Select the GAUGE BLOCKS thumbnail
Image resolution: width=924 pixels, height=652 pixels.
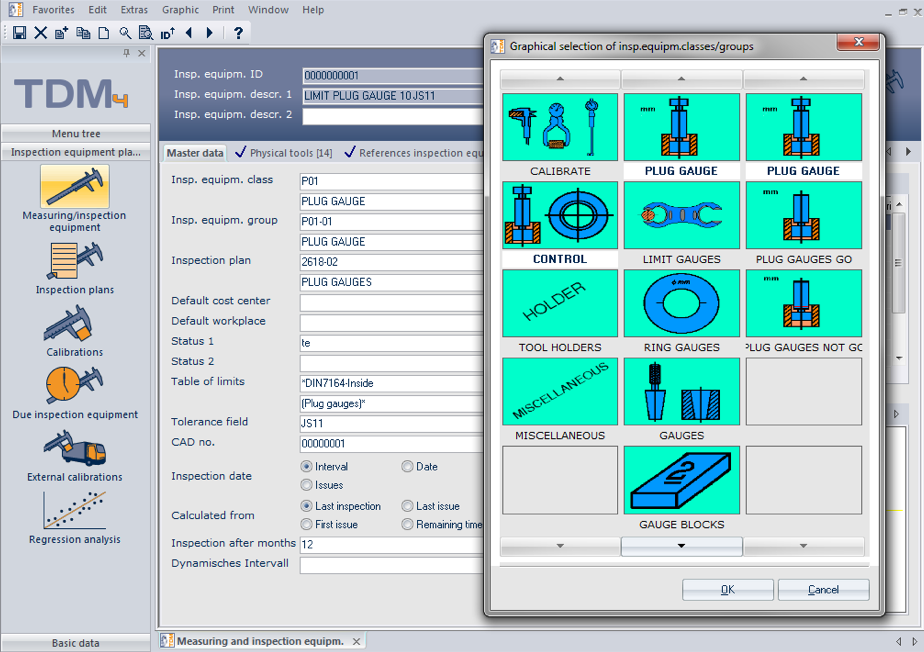[x=681, y=480]
